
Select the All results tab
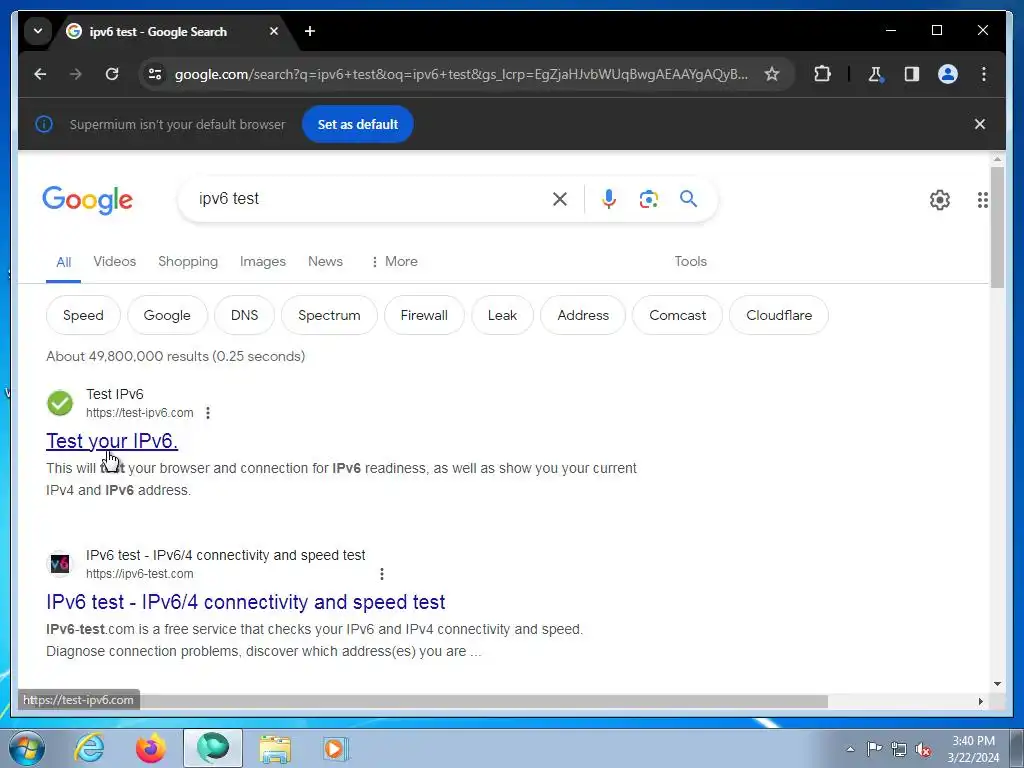coord(63,262)
